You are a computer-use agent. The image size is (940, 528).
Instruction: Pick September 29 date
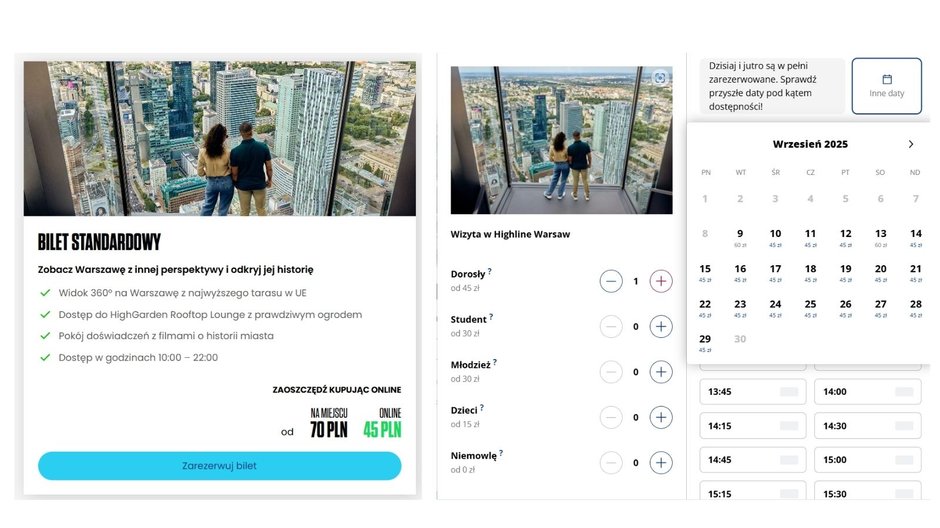705,342
